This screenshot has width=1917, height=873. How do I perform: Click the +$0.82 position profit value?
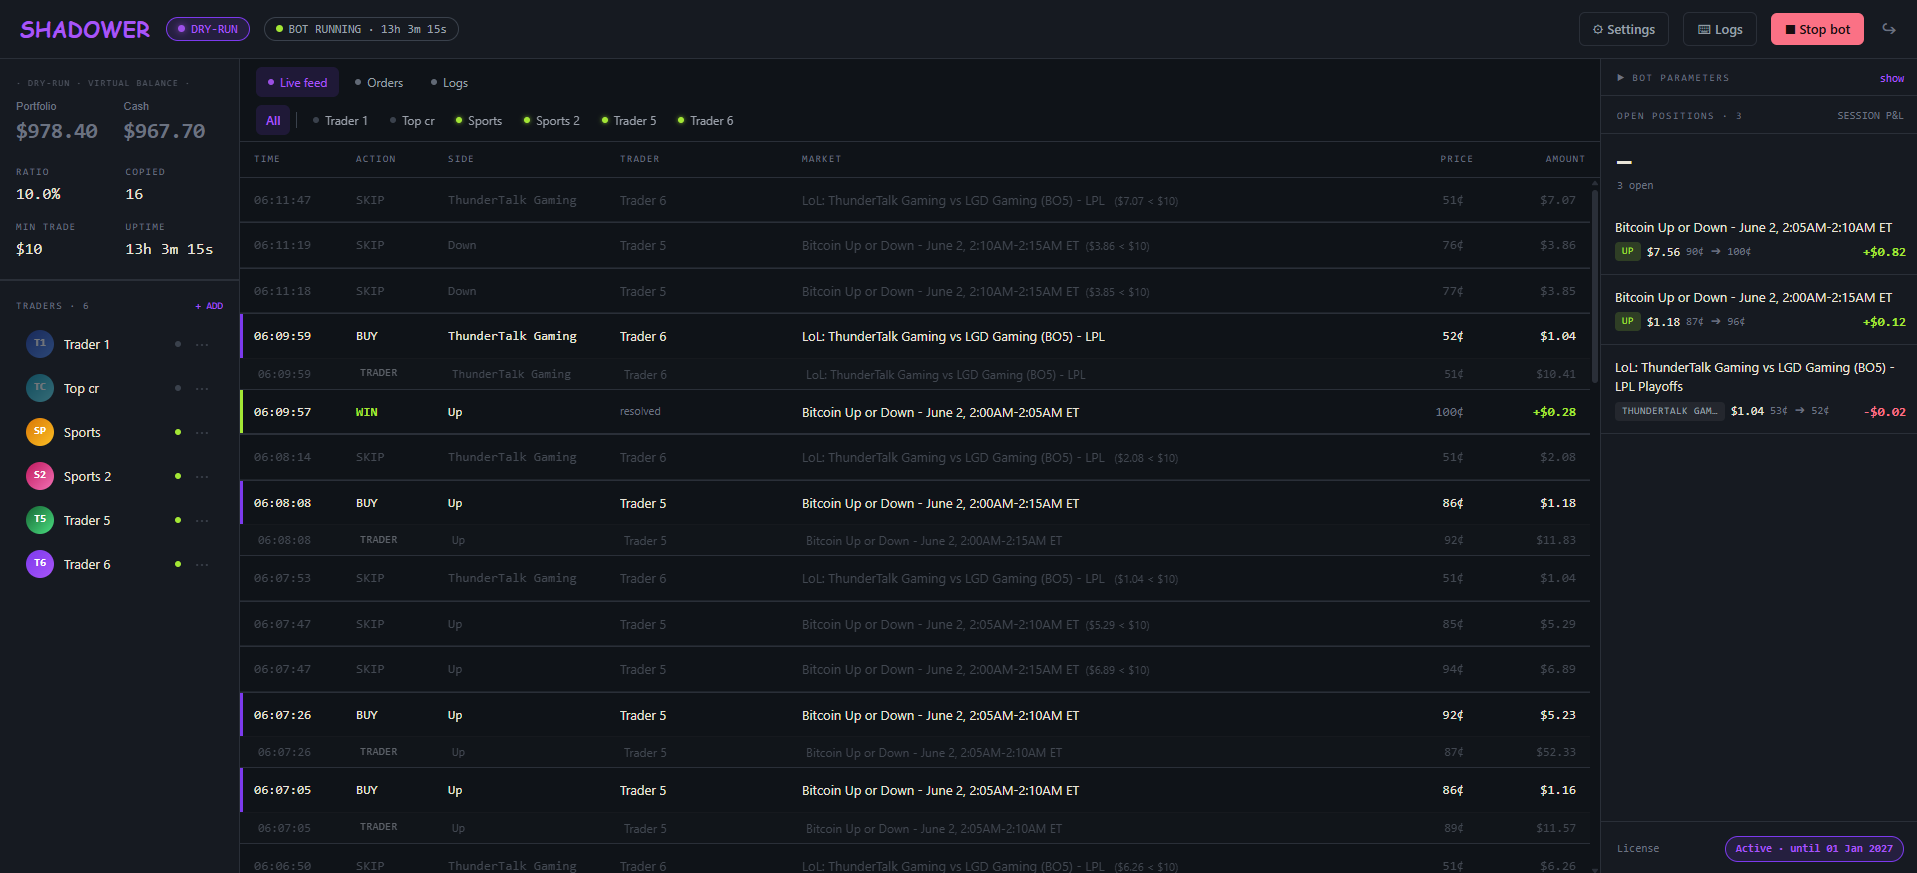point(1884,252)
